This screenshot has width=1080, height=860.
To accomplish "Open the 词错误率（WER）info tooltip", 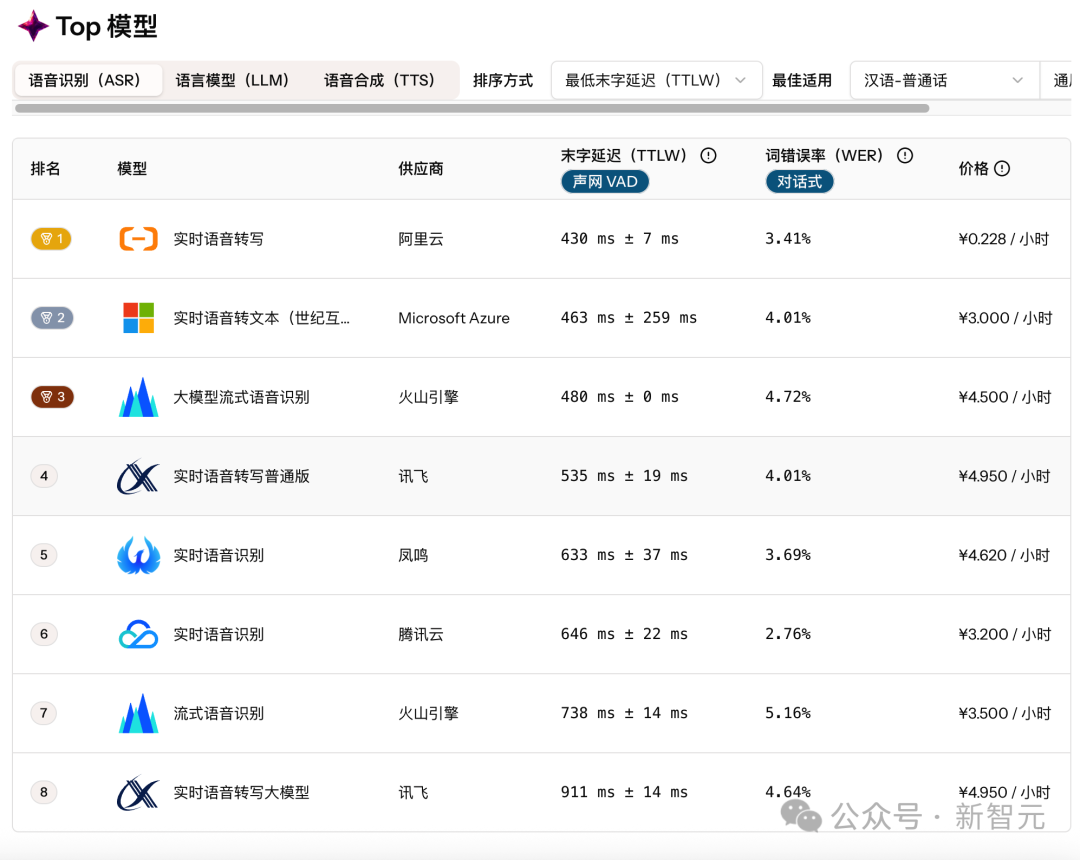I will pos(904,155).
